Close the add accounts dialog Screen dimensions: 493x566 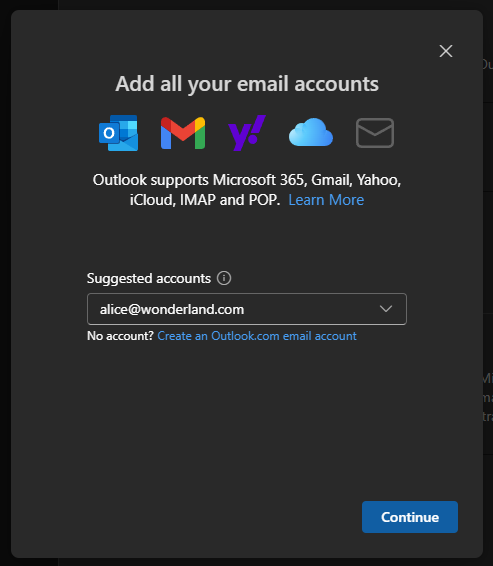(446, 51)
